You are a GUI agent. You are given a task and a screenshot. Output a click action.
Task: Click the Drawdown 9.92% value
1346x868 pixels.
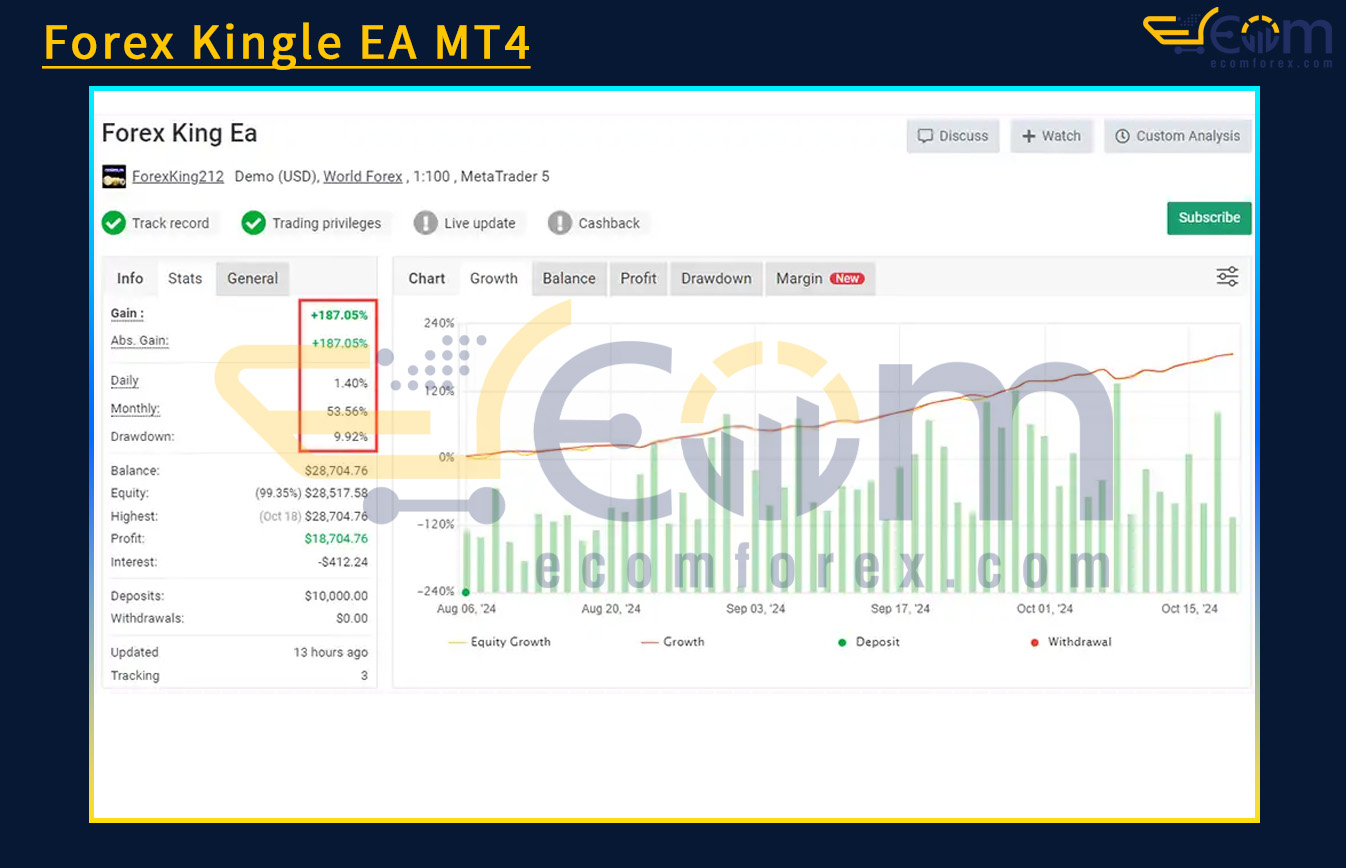pyautogui.click(x=351, y=437)
